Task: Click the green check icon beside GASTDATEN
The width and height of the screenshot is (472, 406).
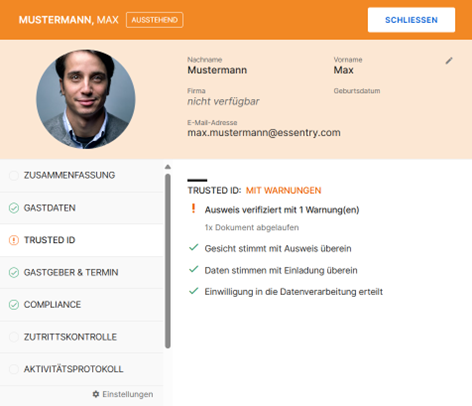Action: click(14, 208)
